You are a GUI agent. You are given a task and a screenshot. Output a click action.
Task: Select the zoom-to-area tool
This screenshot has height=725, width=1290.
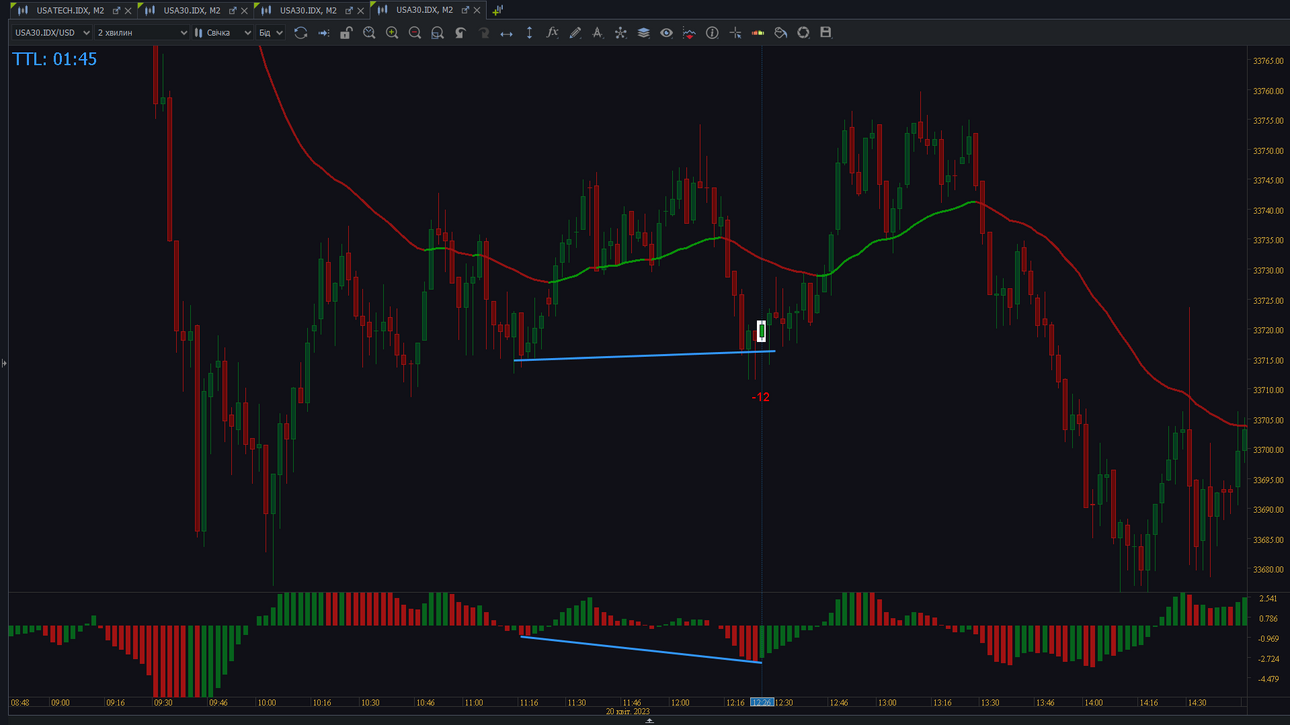[437, 33]
